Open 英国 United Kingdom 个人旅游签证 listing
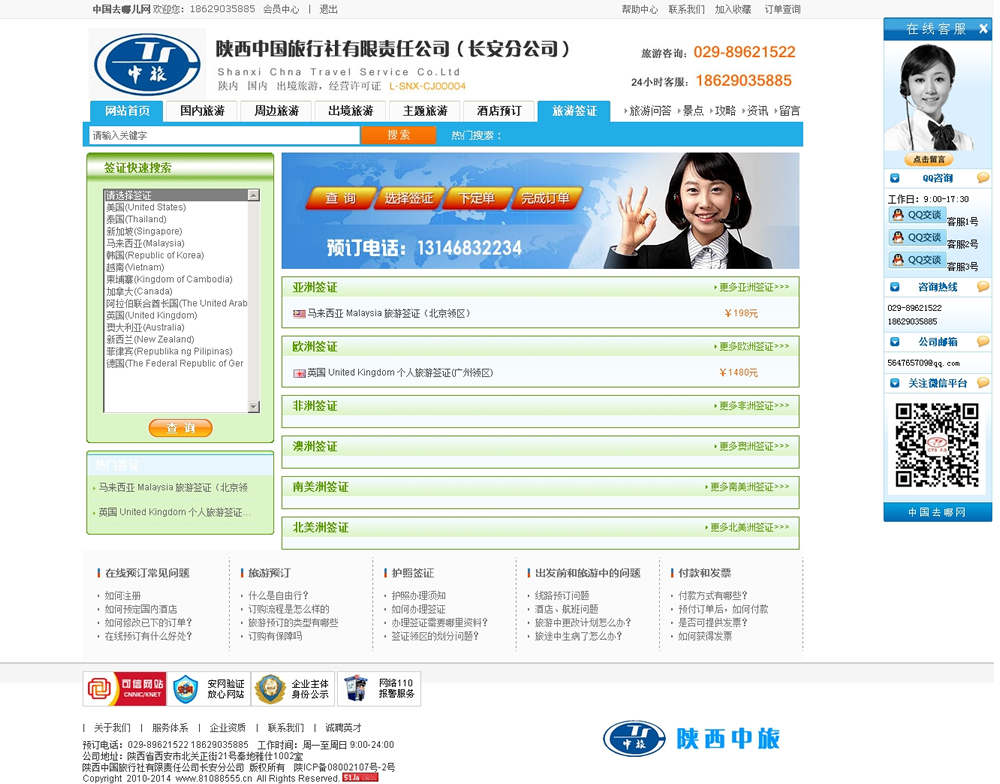Viewport: 1000px width, 784px height. click(x=400, y=373)
